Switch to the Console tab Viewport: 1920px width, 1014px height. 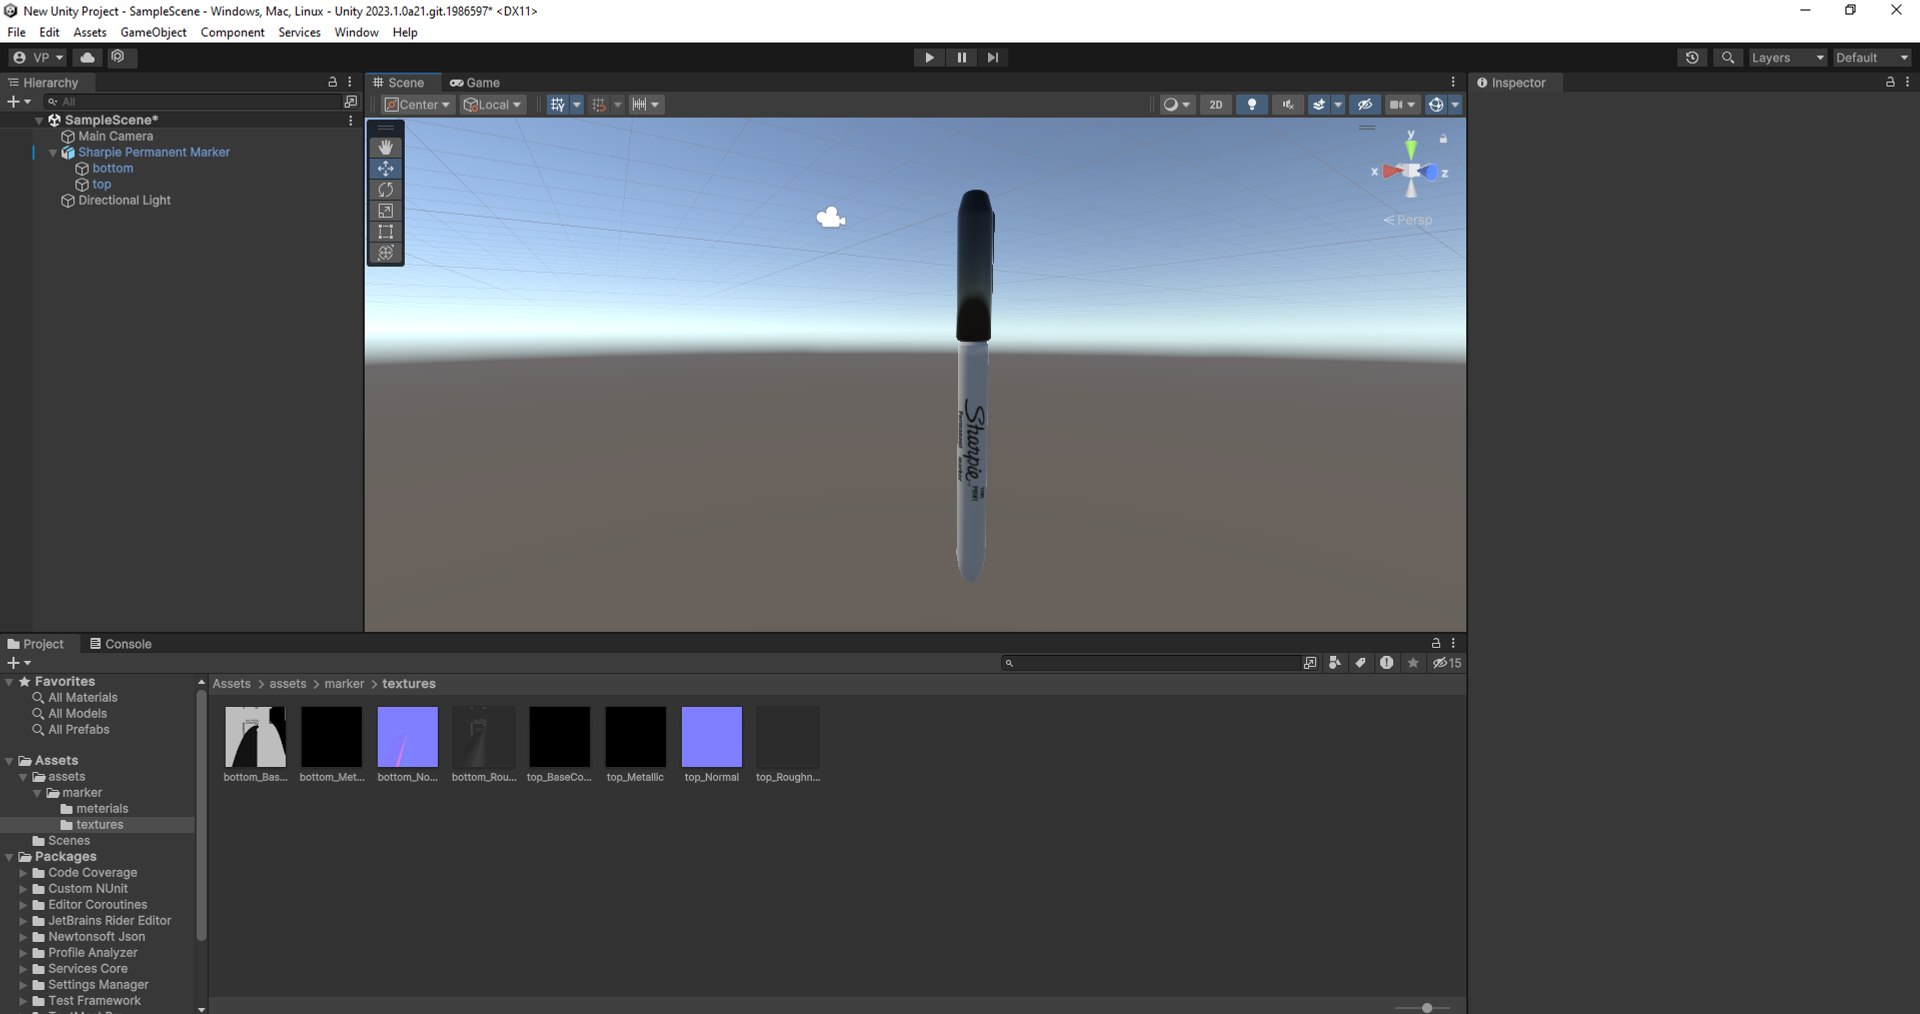[x=120, y=644]
